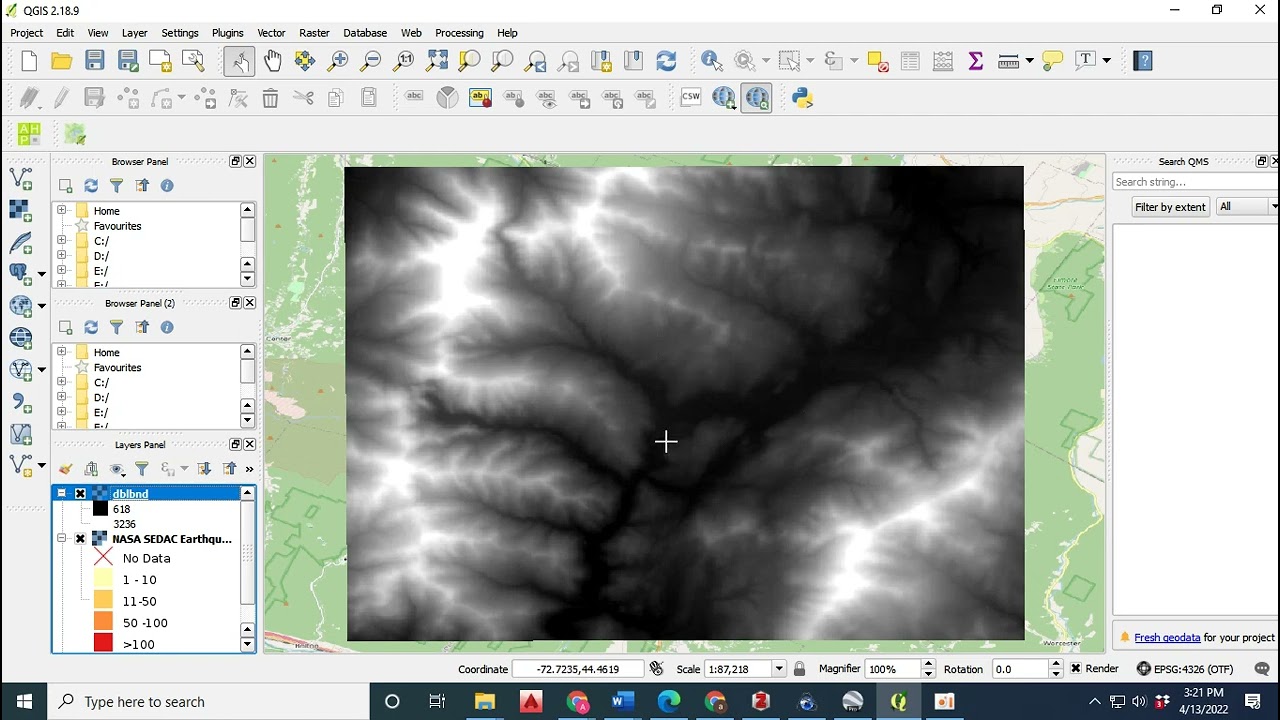Expand Home in first Browser Panel
Screen dimensions: 1280x720
tap(62, 211)
